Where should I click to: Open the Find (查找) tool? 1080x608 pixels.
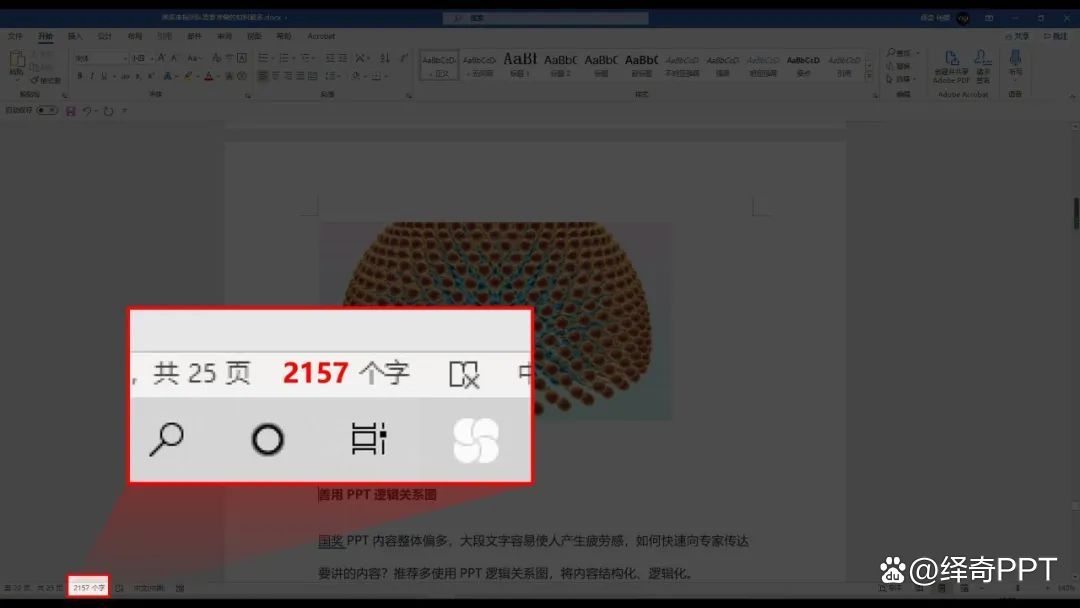coord(898,53)
